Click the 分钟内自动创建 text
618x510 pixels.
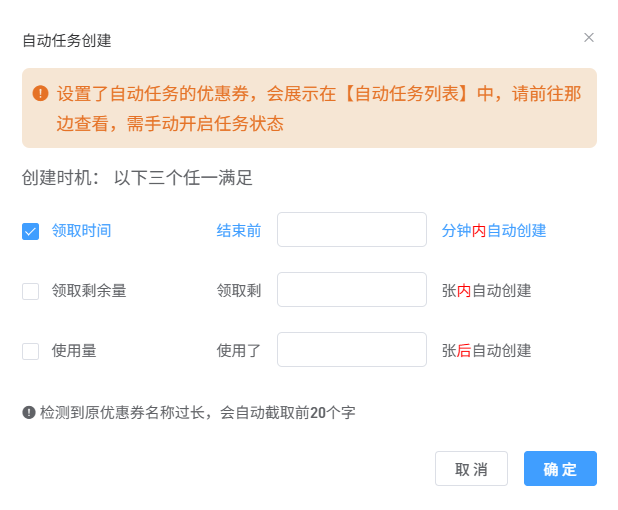(x=494, y=231)
